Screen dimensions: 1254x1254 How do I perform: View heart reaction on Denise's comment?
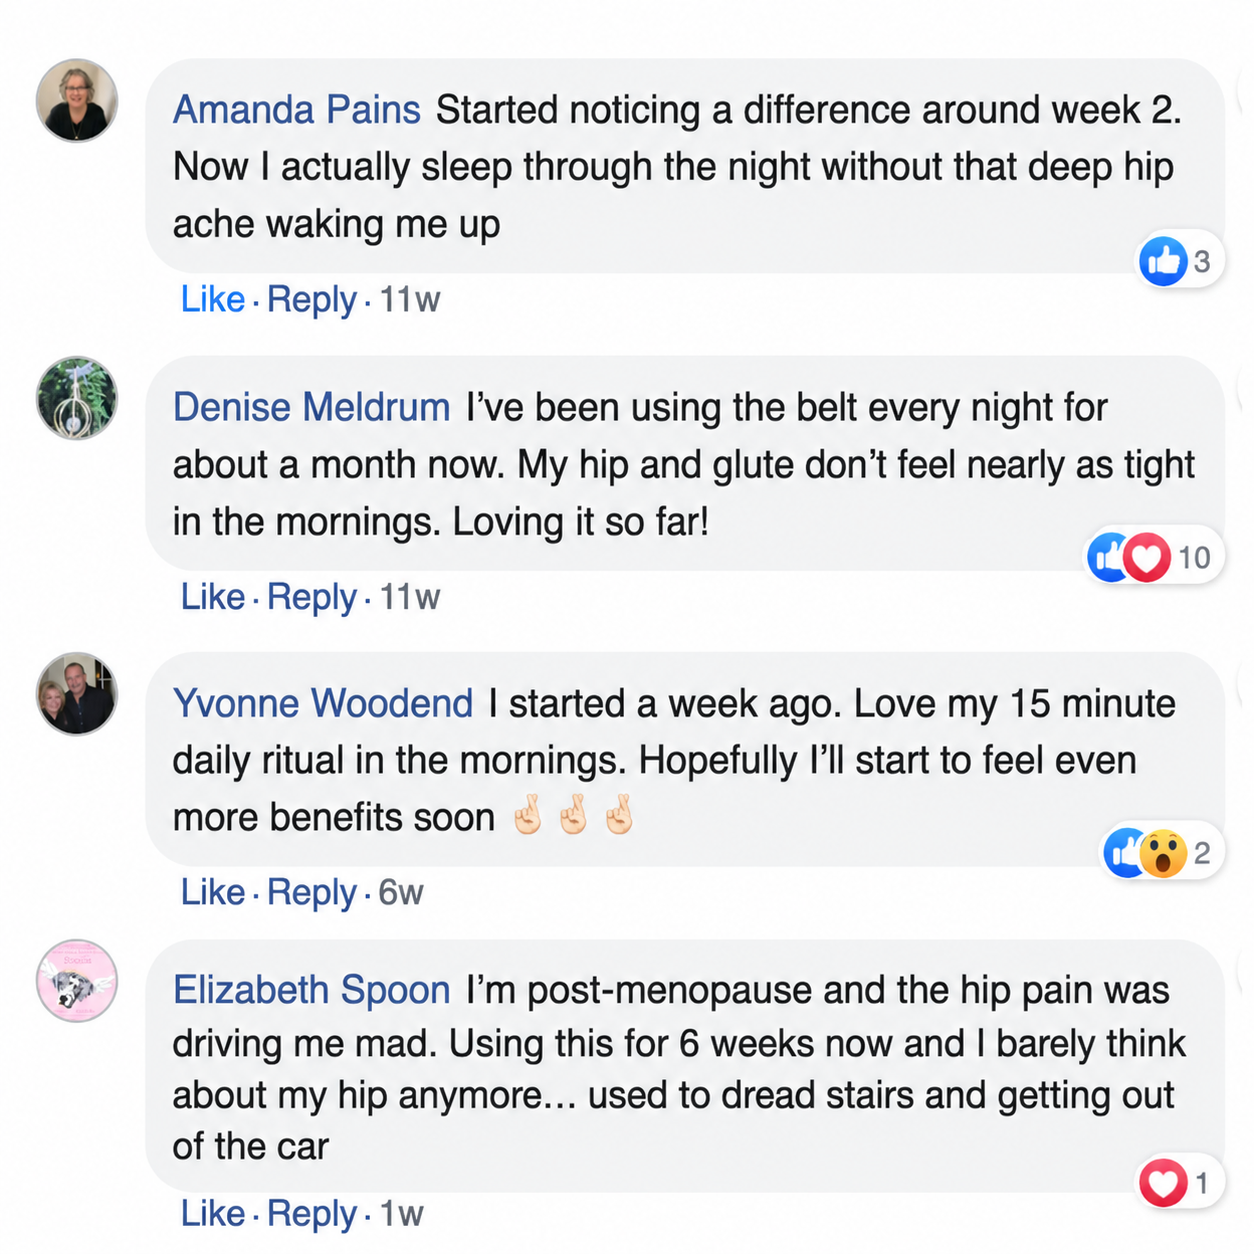(1147, 557)
